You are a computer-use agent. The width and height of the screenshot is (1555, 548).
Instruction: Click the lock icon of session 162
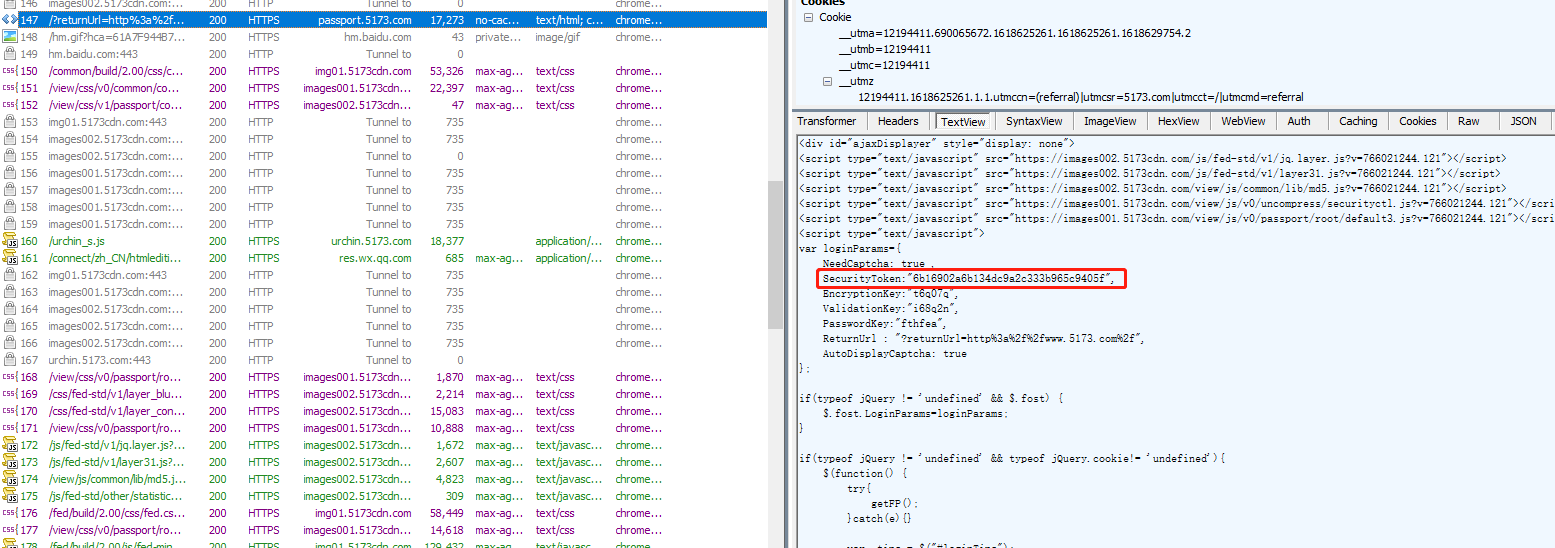click(9, 275)
